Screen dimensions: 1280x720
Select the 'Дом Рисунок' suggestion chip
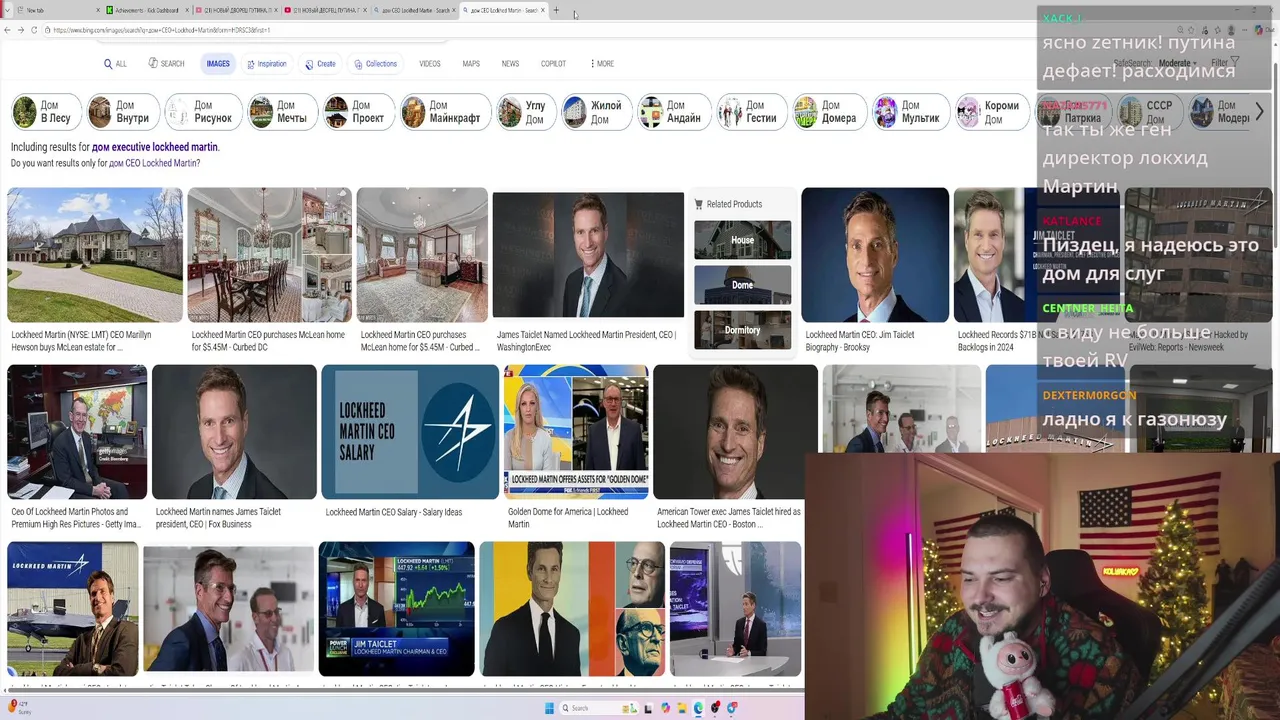203,112
